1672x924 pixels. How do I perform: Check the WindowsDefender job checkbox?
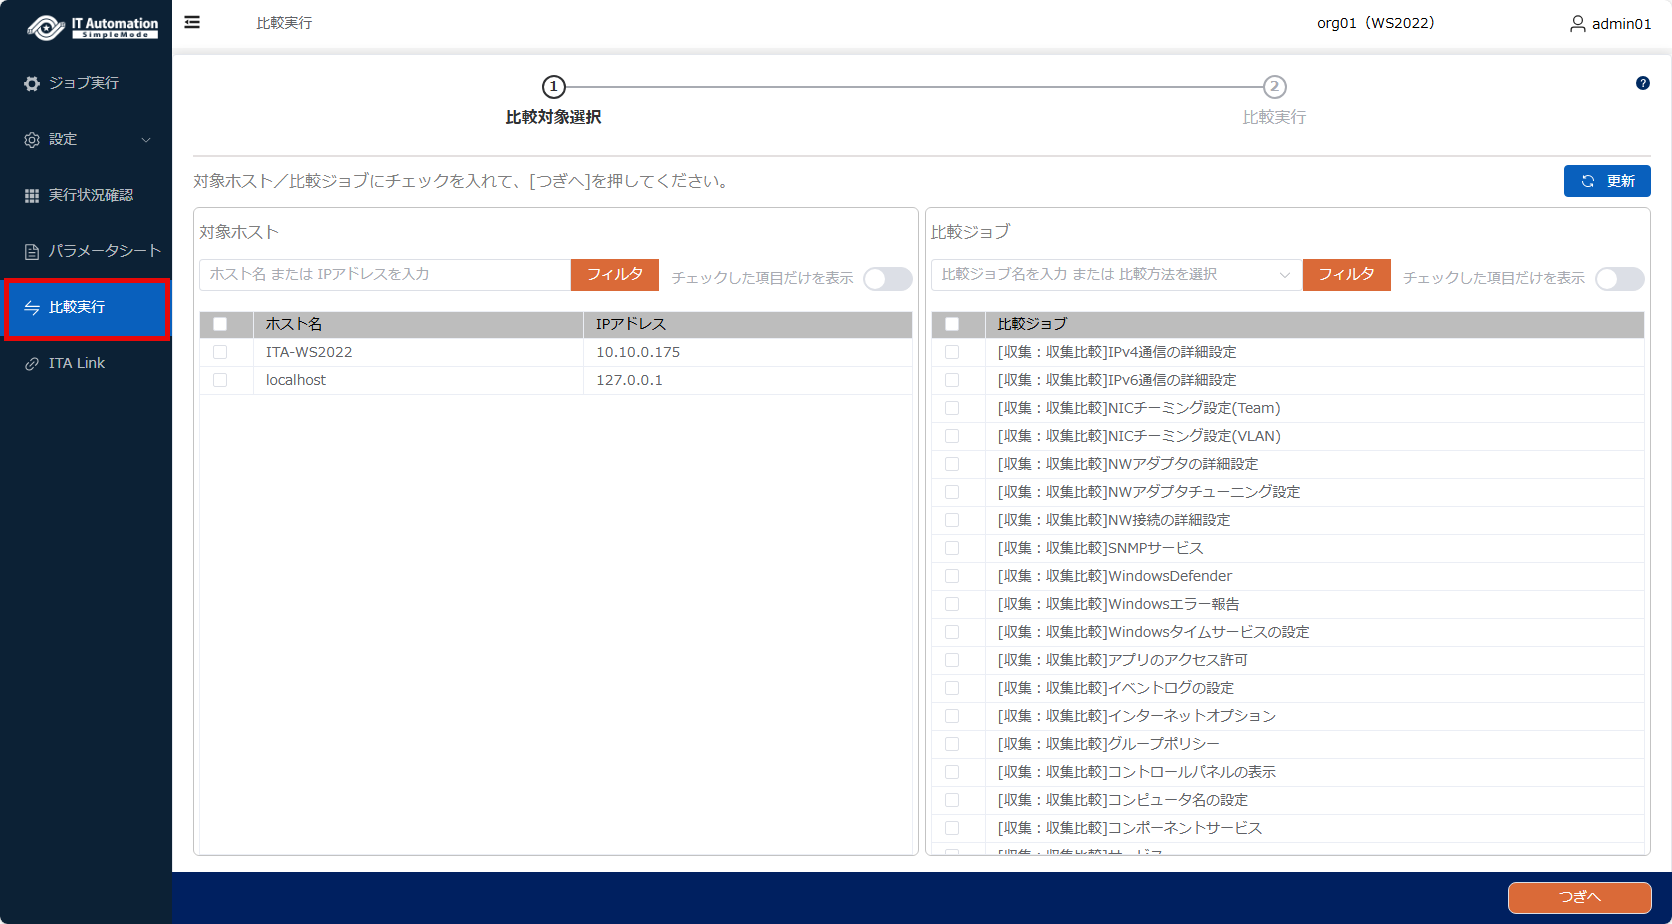tap(952, 576)
